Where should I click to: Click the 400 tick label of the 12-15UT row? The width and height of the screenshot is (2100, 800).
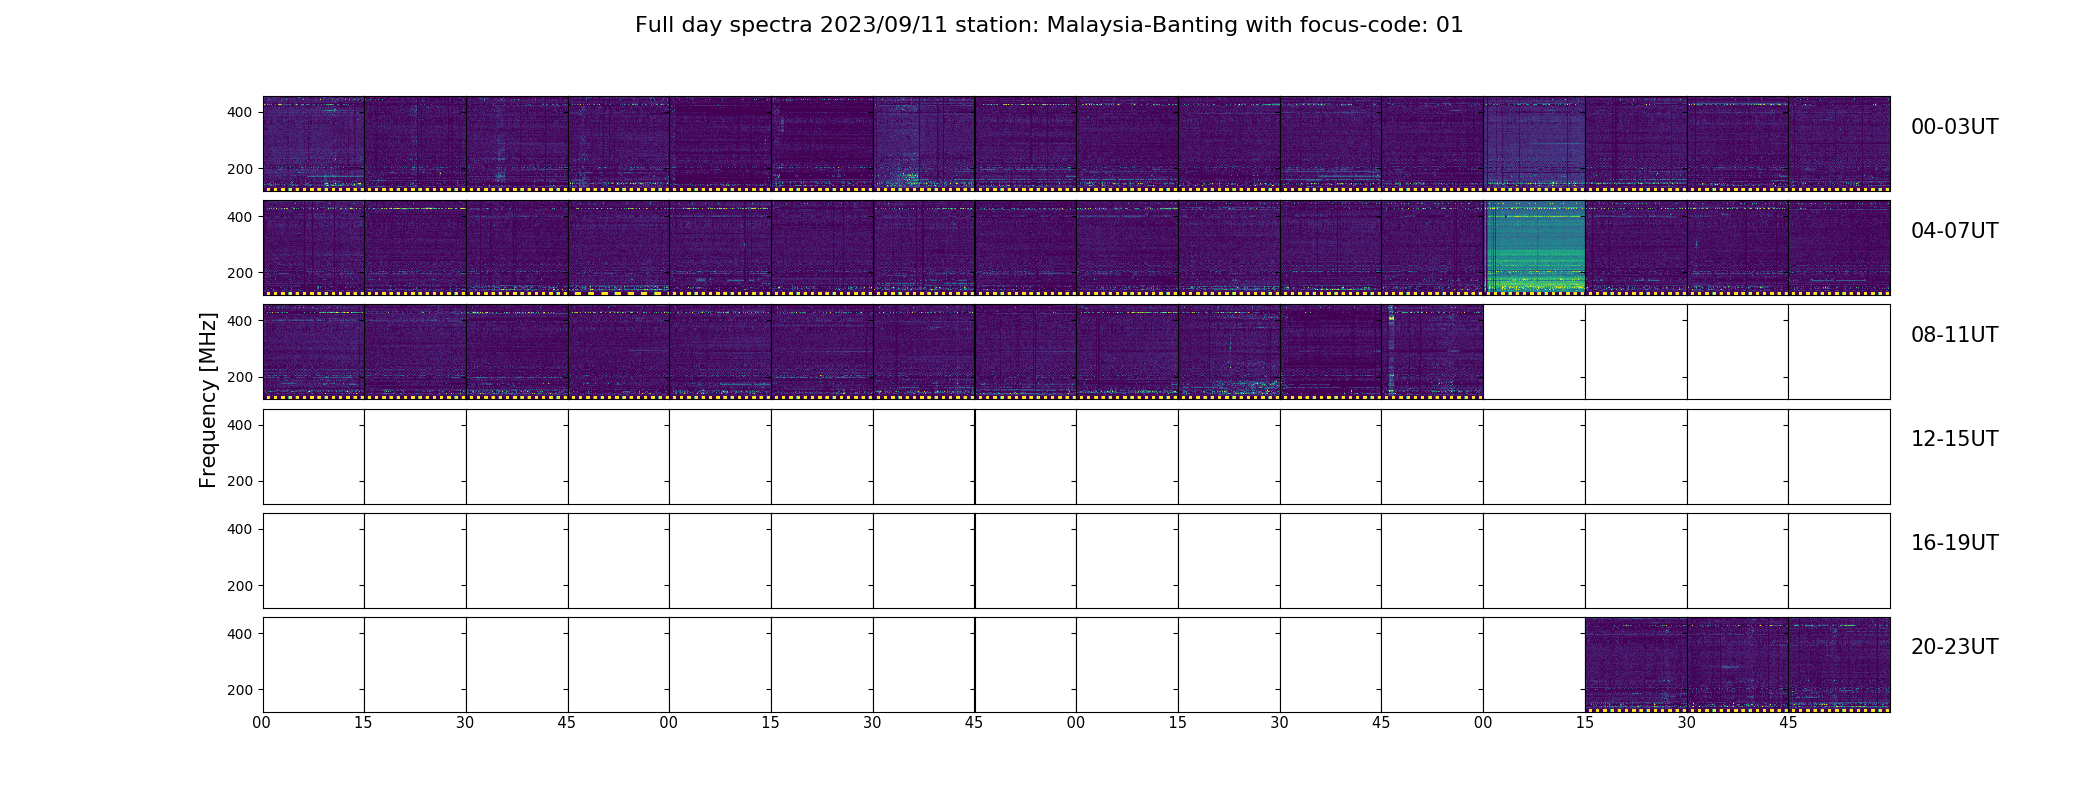pos(240,425)
